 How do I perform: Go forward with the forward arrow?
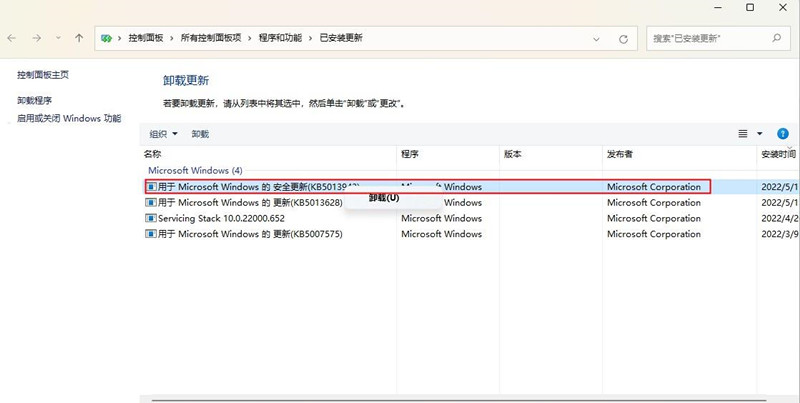pyautogui.click(x=37, y=38)
